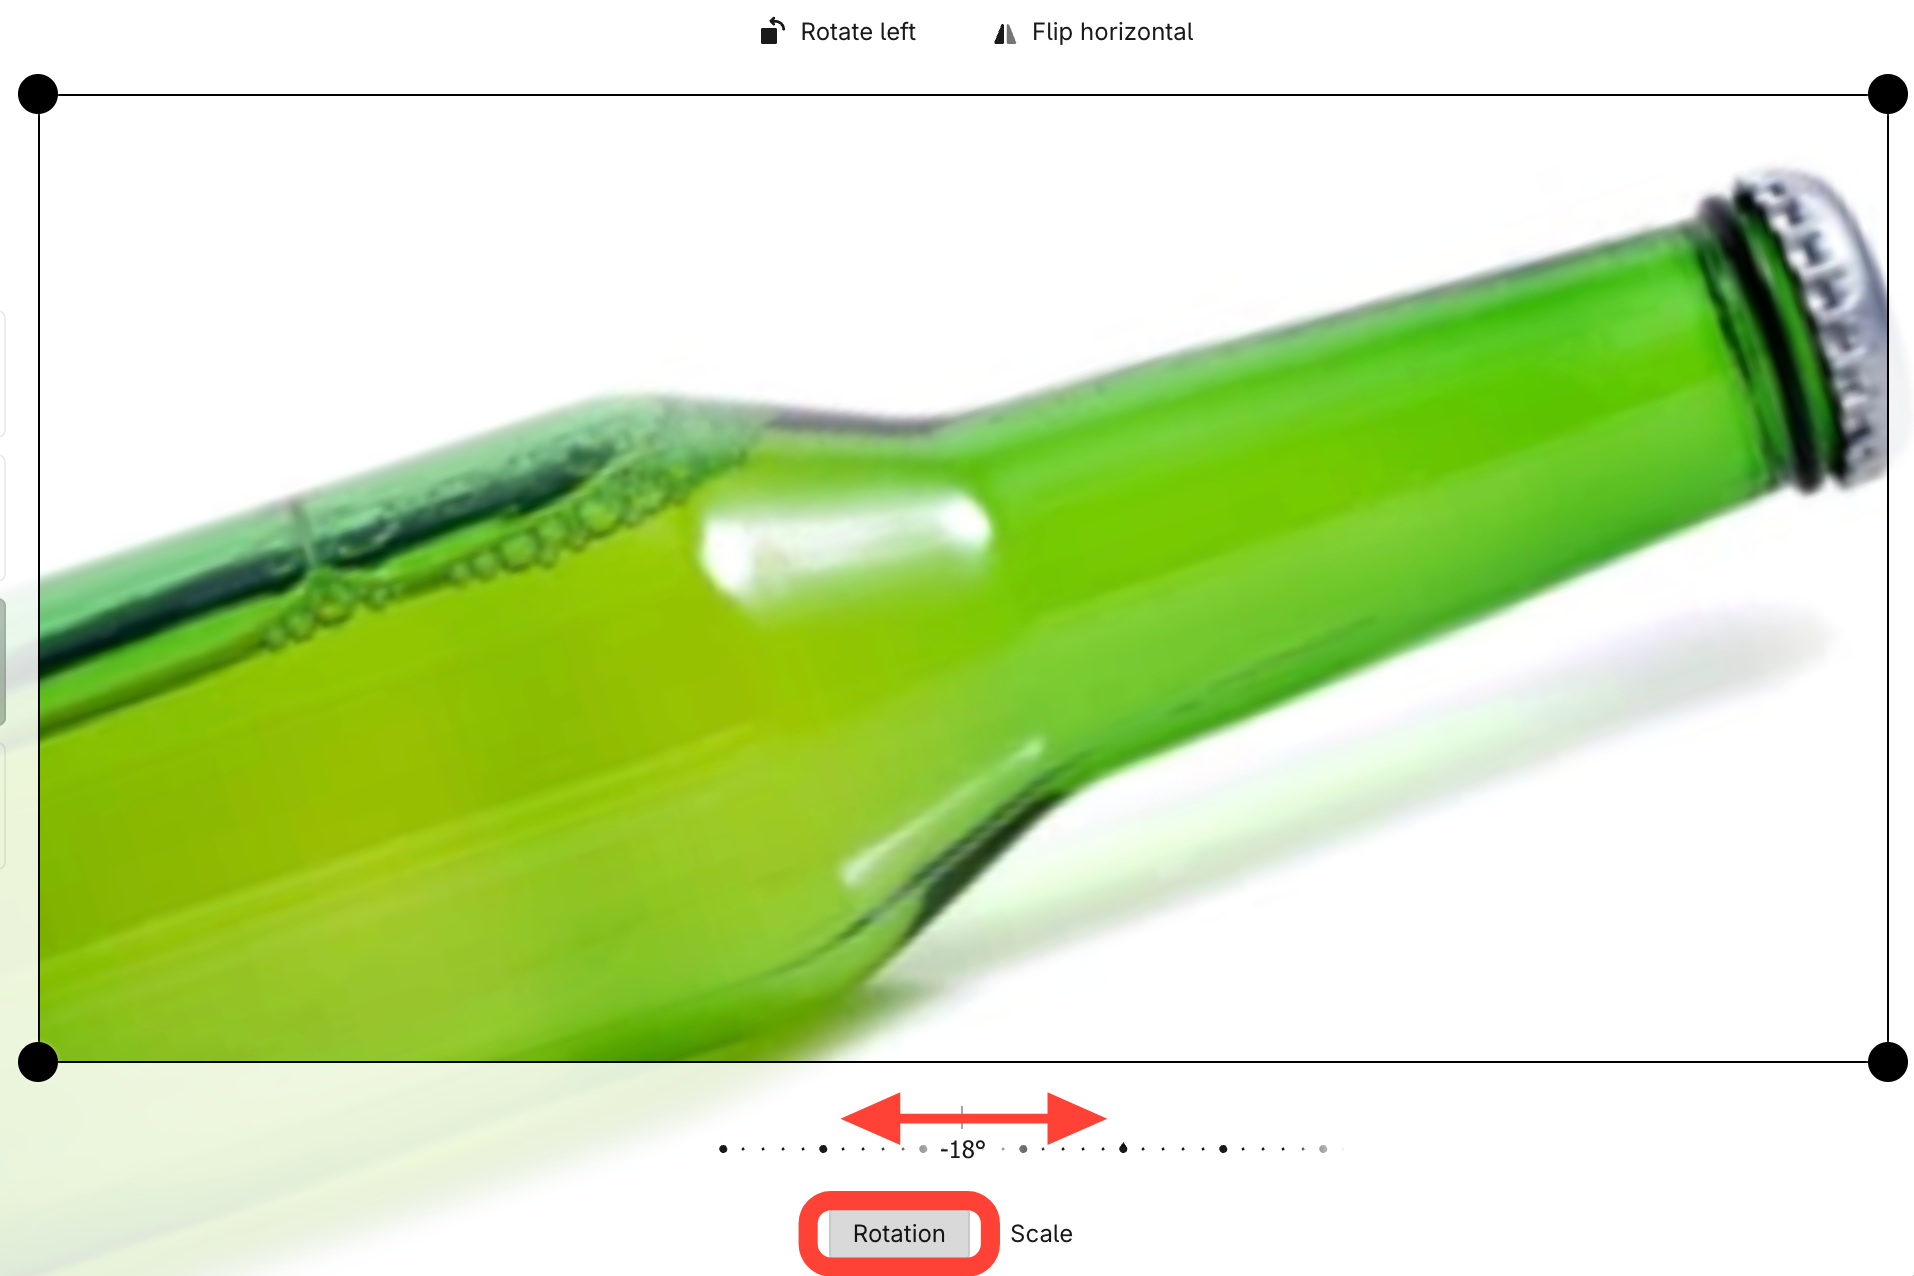Viewport: 1914px width, 1276px height.
Task: Click the center tick above the angle
Action: pyautogui.click(x=962, y=1117)
